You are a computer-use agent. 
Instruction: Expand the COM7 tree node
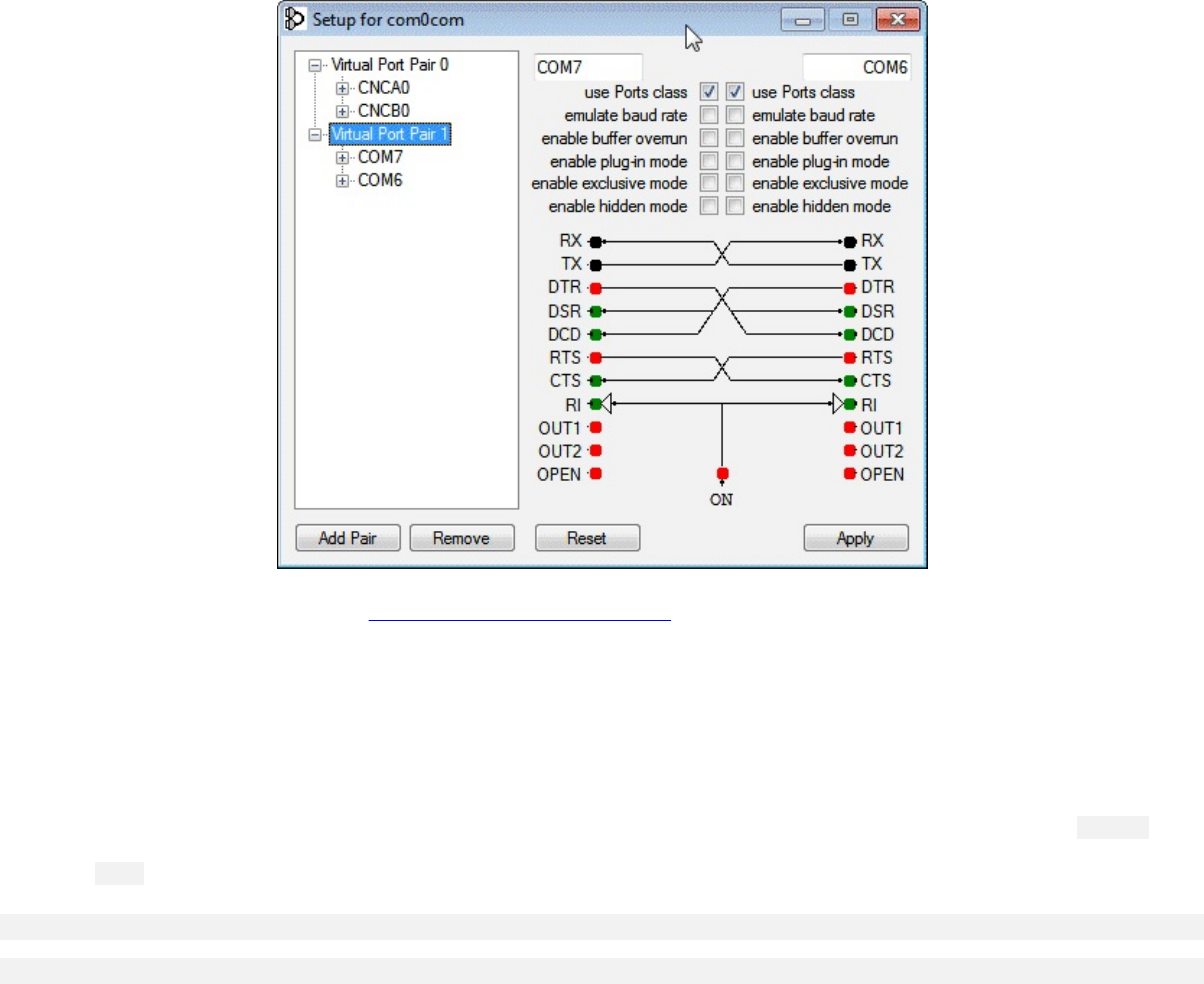pos(342,158)
